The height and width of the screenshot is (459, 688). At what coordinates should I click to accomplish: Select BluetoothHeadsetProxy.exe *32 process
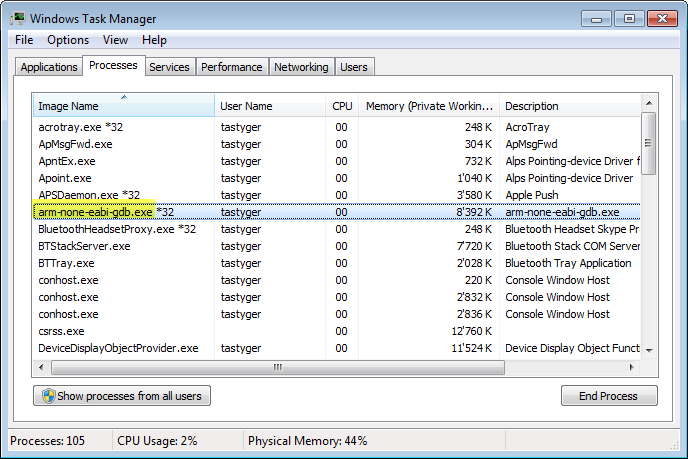(x=337, y=229)
